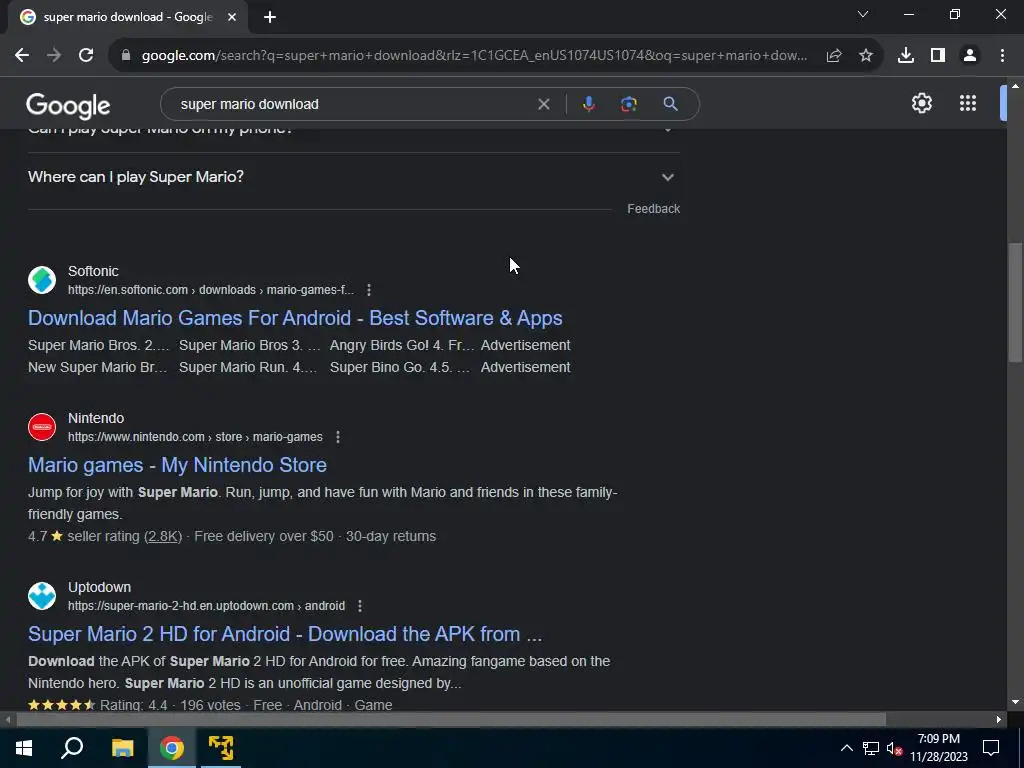1024x768 pixels.
Task: Click the vertical scrollbar thumb
Action: click(x=1015, y=302)
